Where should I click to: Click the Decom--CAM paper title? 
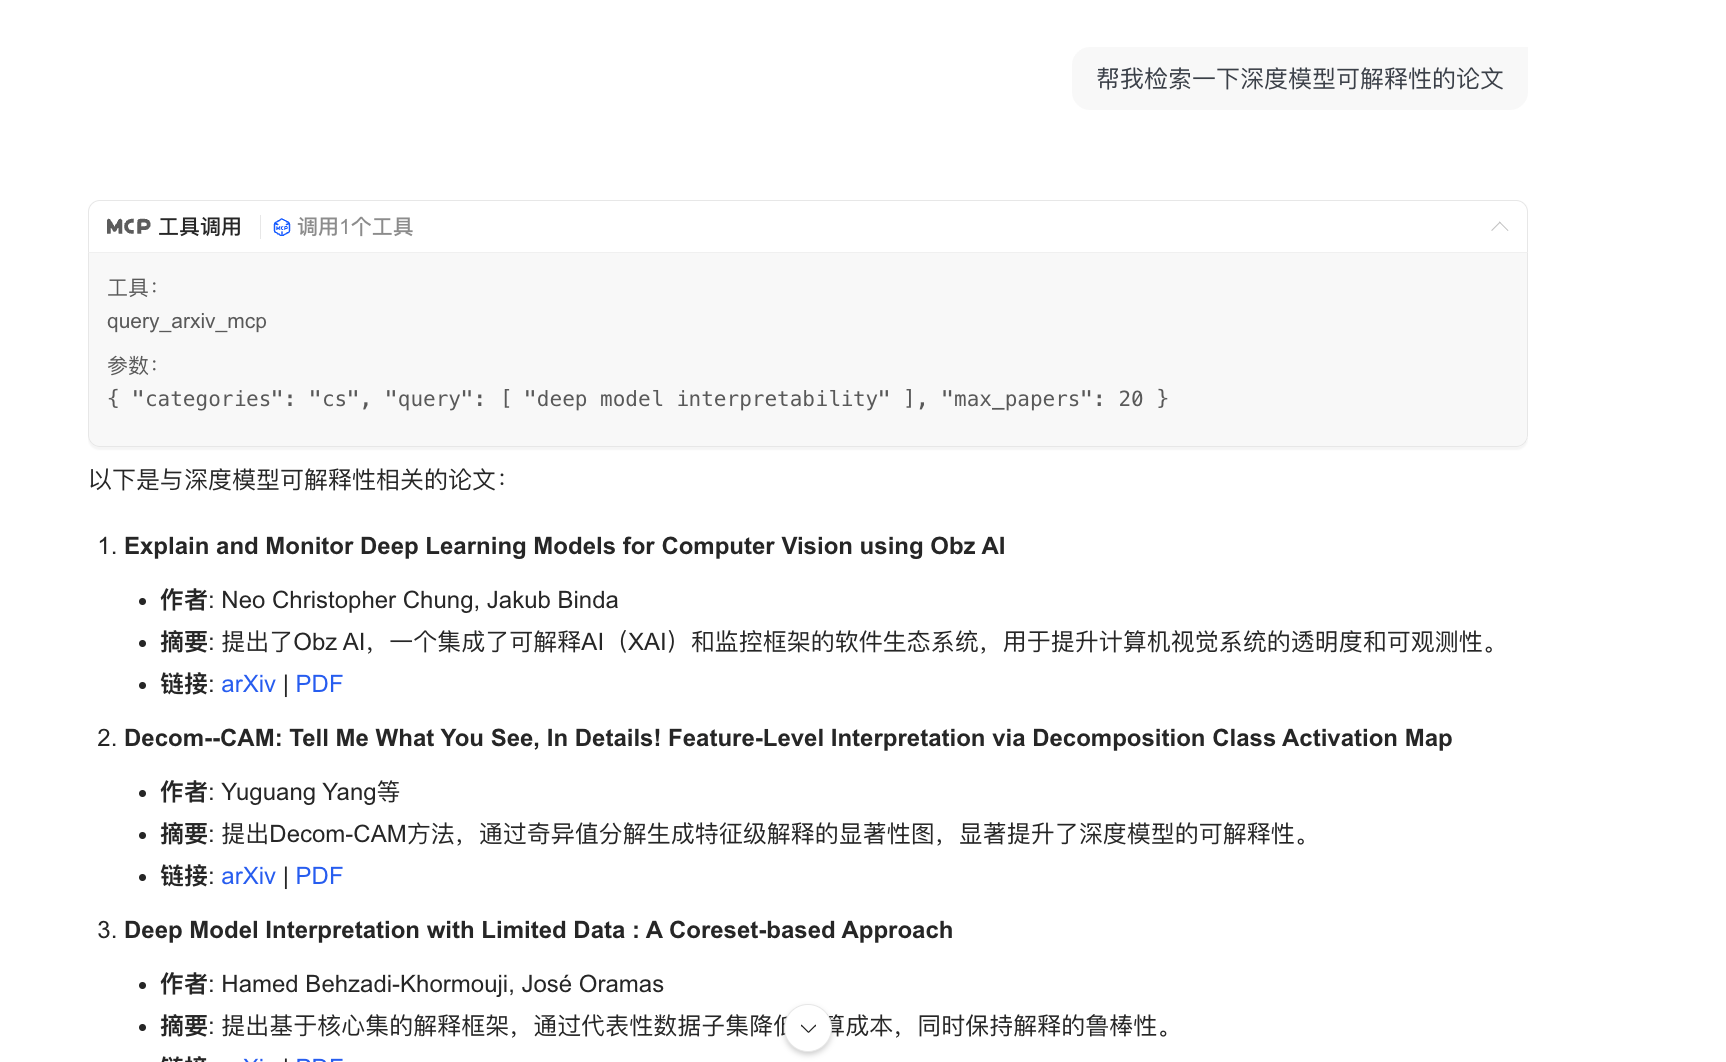point(787,738)
